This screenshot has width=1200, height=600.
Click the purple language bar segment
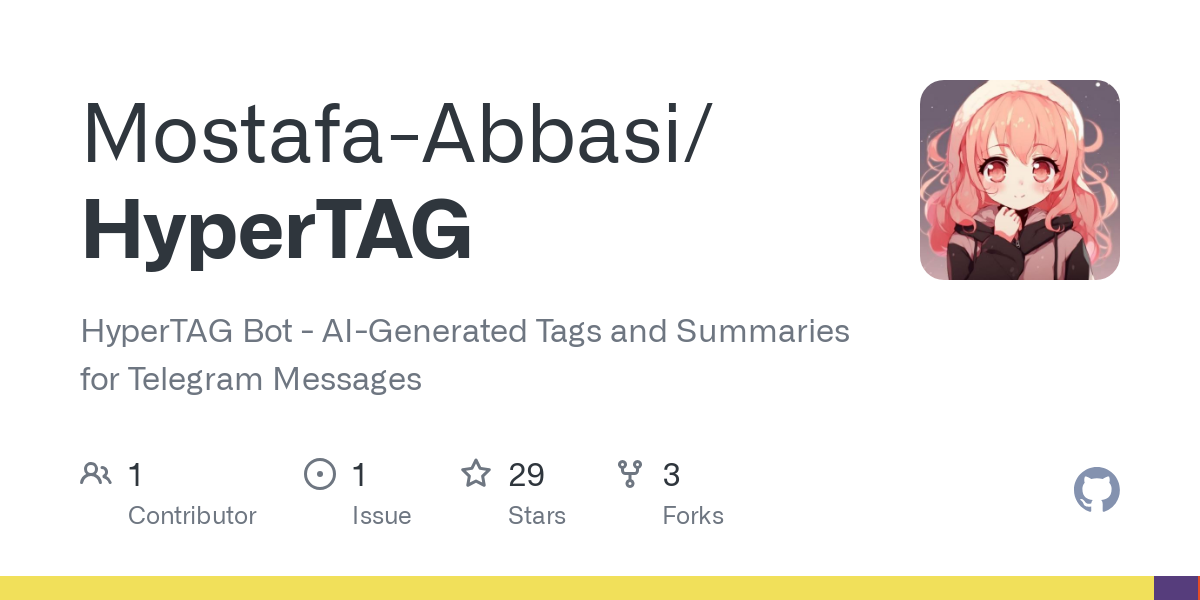click(x=1175, y=588)
